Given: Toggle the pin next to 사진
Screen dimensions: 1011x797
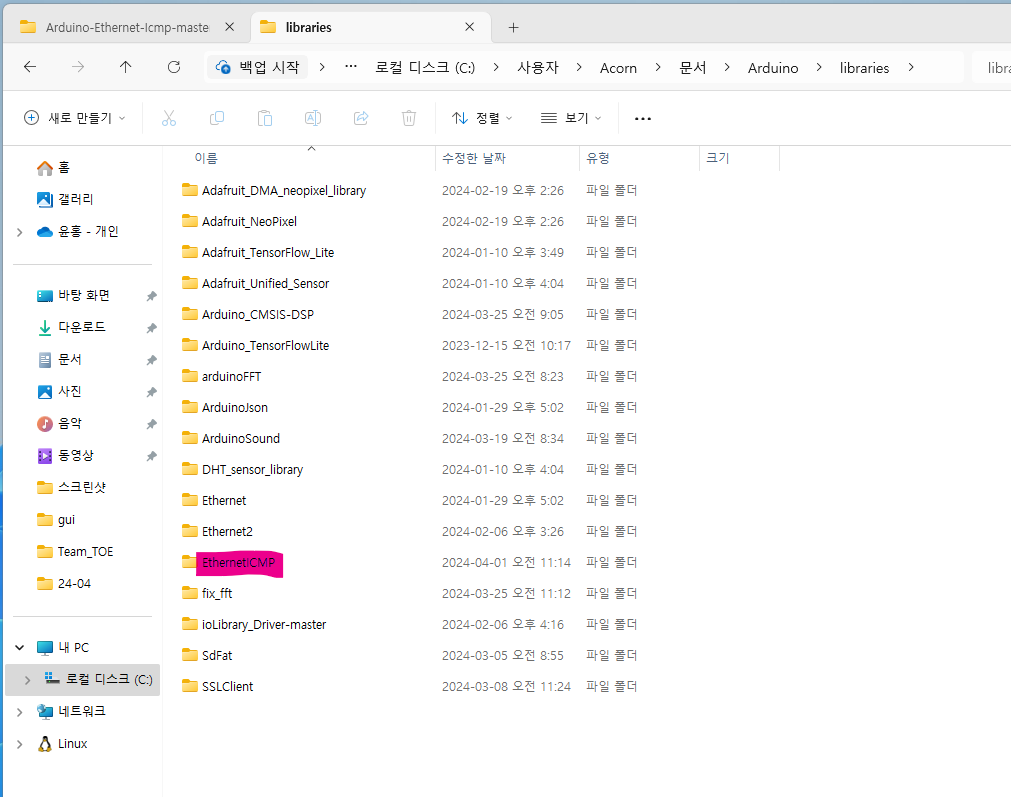Looking at the screenshot, I should click(152, 392).
